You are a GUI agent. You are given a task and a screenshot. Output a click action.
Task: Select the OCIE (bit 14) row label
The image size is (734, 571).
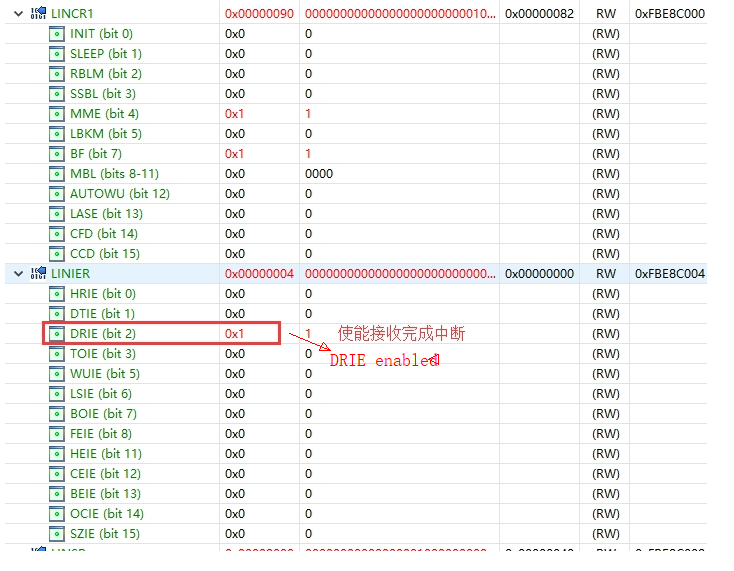point(107,514)
